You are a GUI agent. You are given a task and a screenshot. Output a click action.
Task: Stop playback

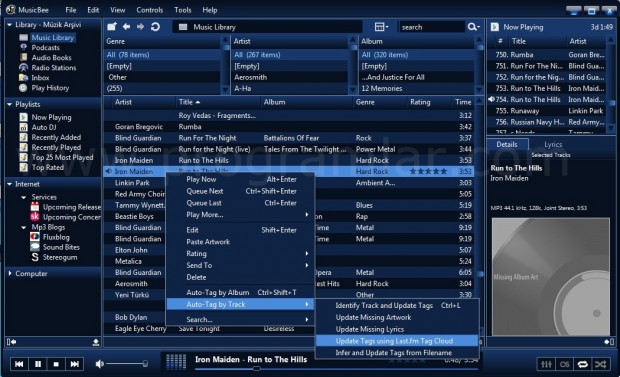pos(56,364)
